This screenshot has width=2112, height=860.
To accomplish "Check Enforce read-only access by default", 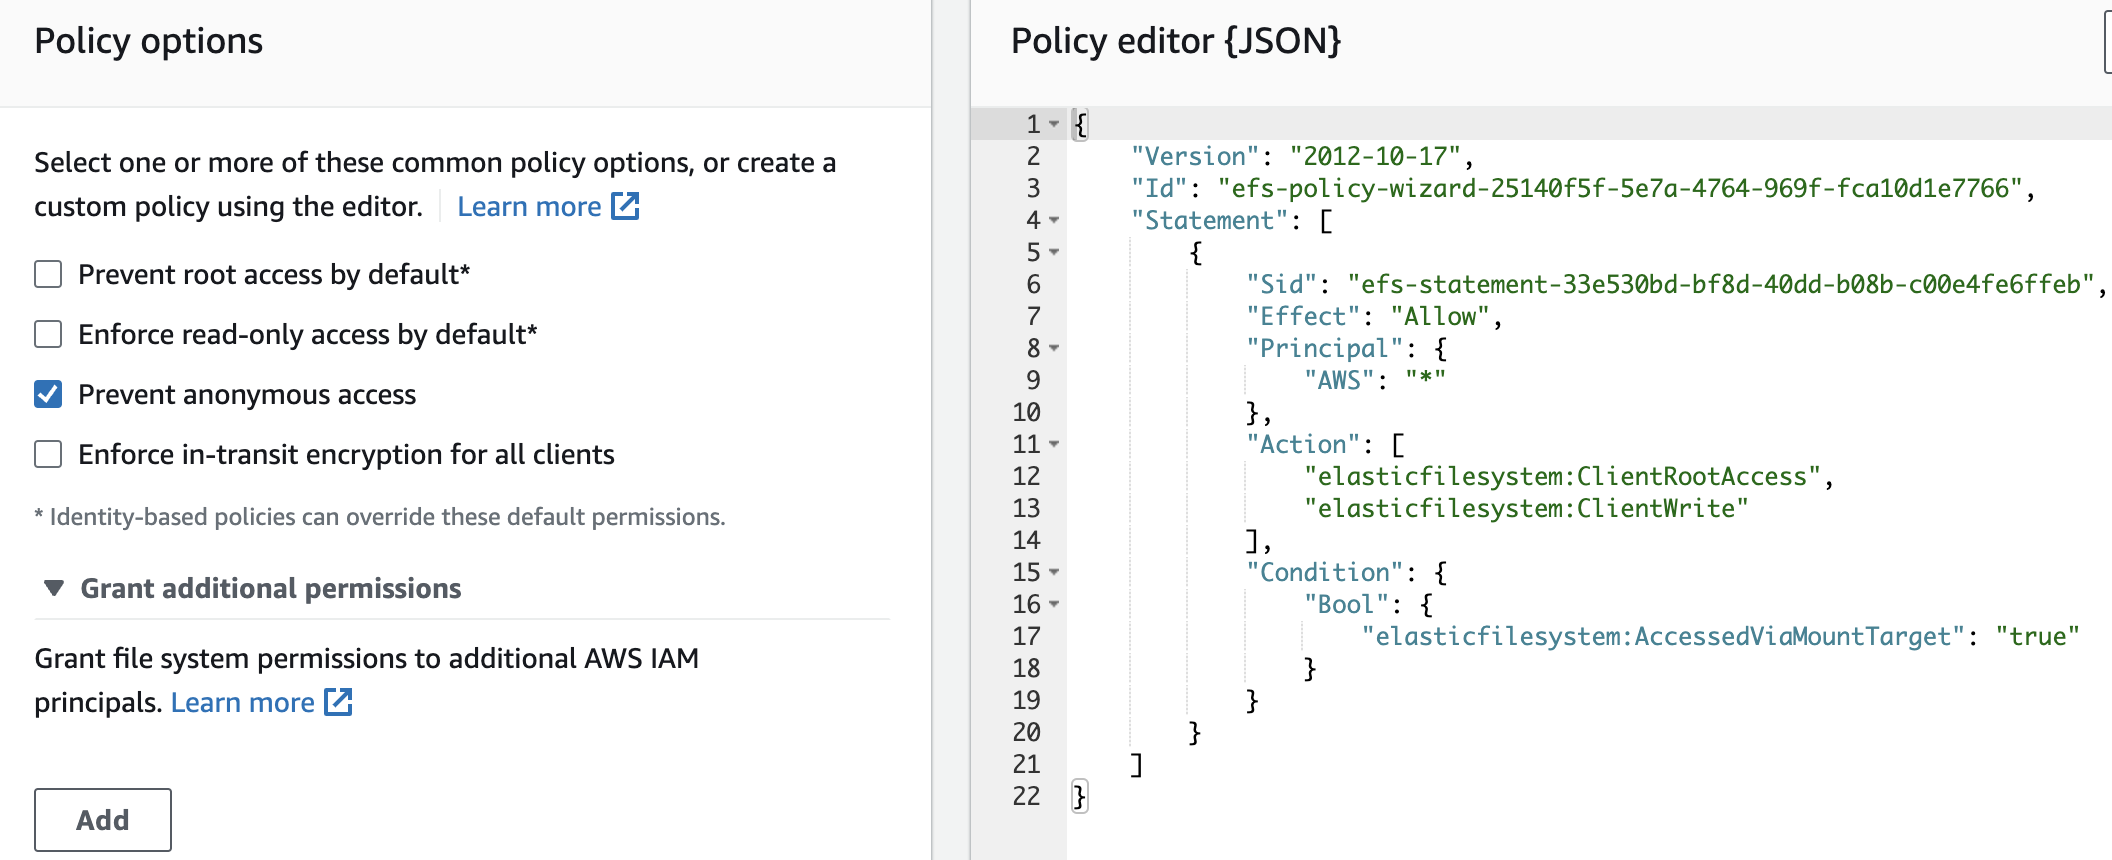I will coord(48,334).
